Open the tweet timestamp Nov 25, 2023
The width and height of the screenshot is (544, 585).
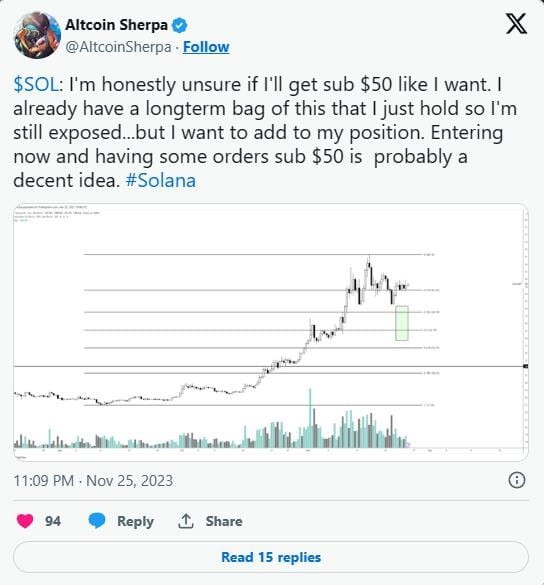[x=93, y=481]
